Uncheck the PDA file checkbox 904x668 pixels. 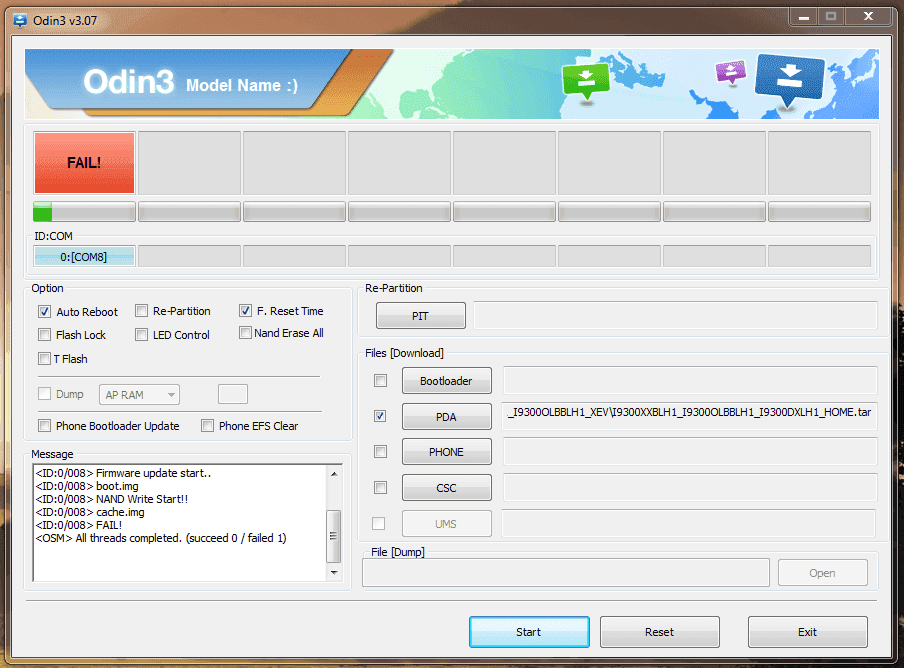tap(380, 416)
